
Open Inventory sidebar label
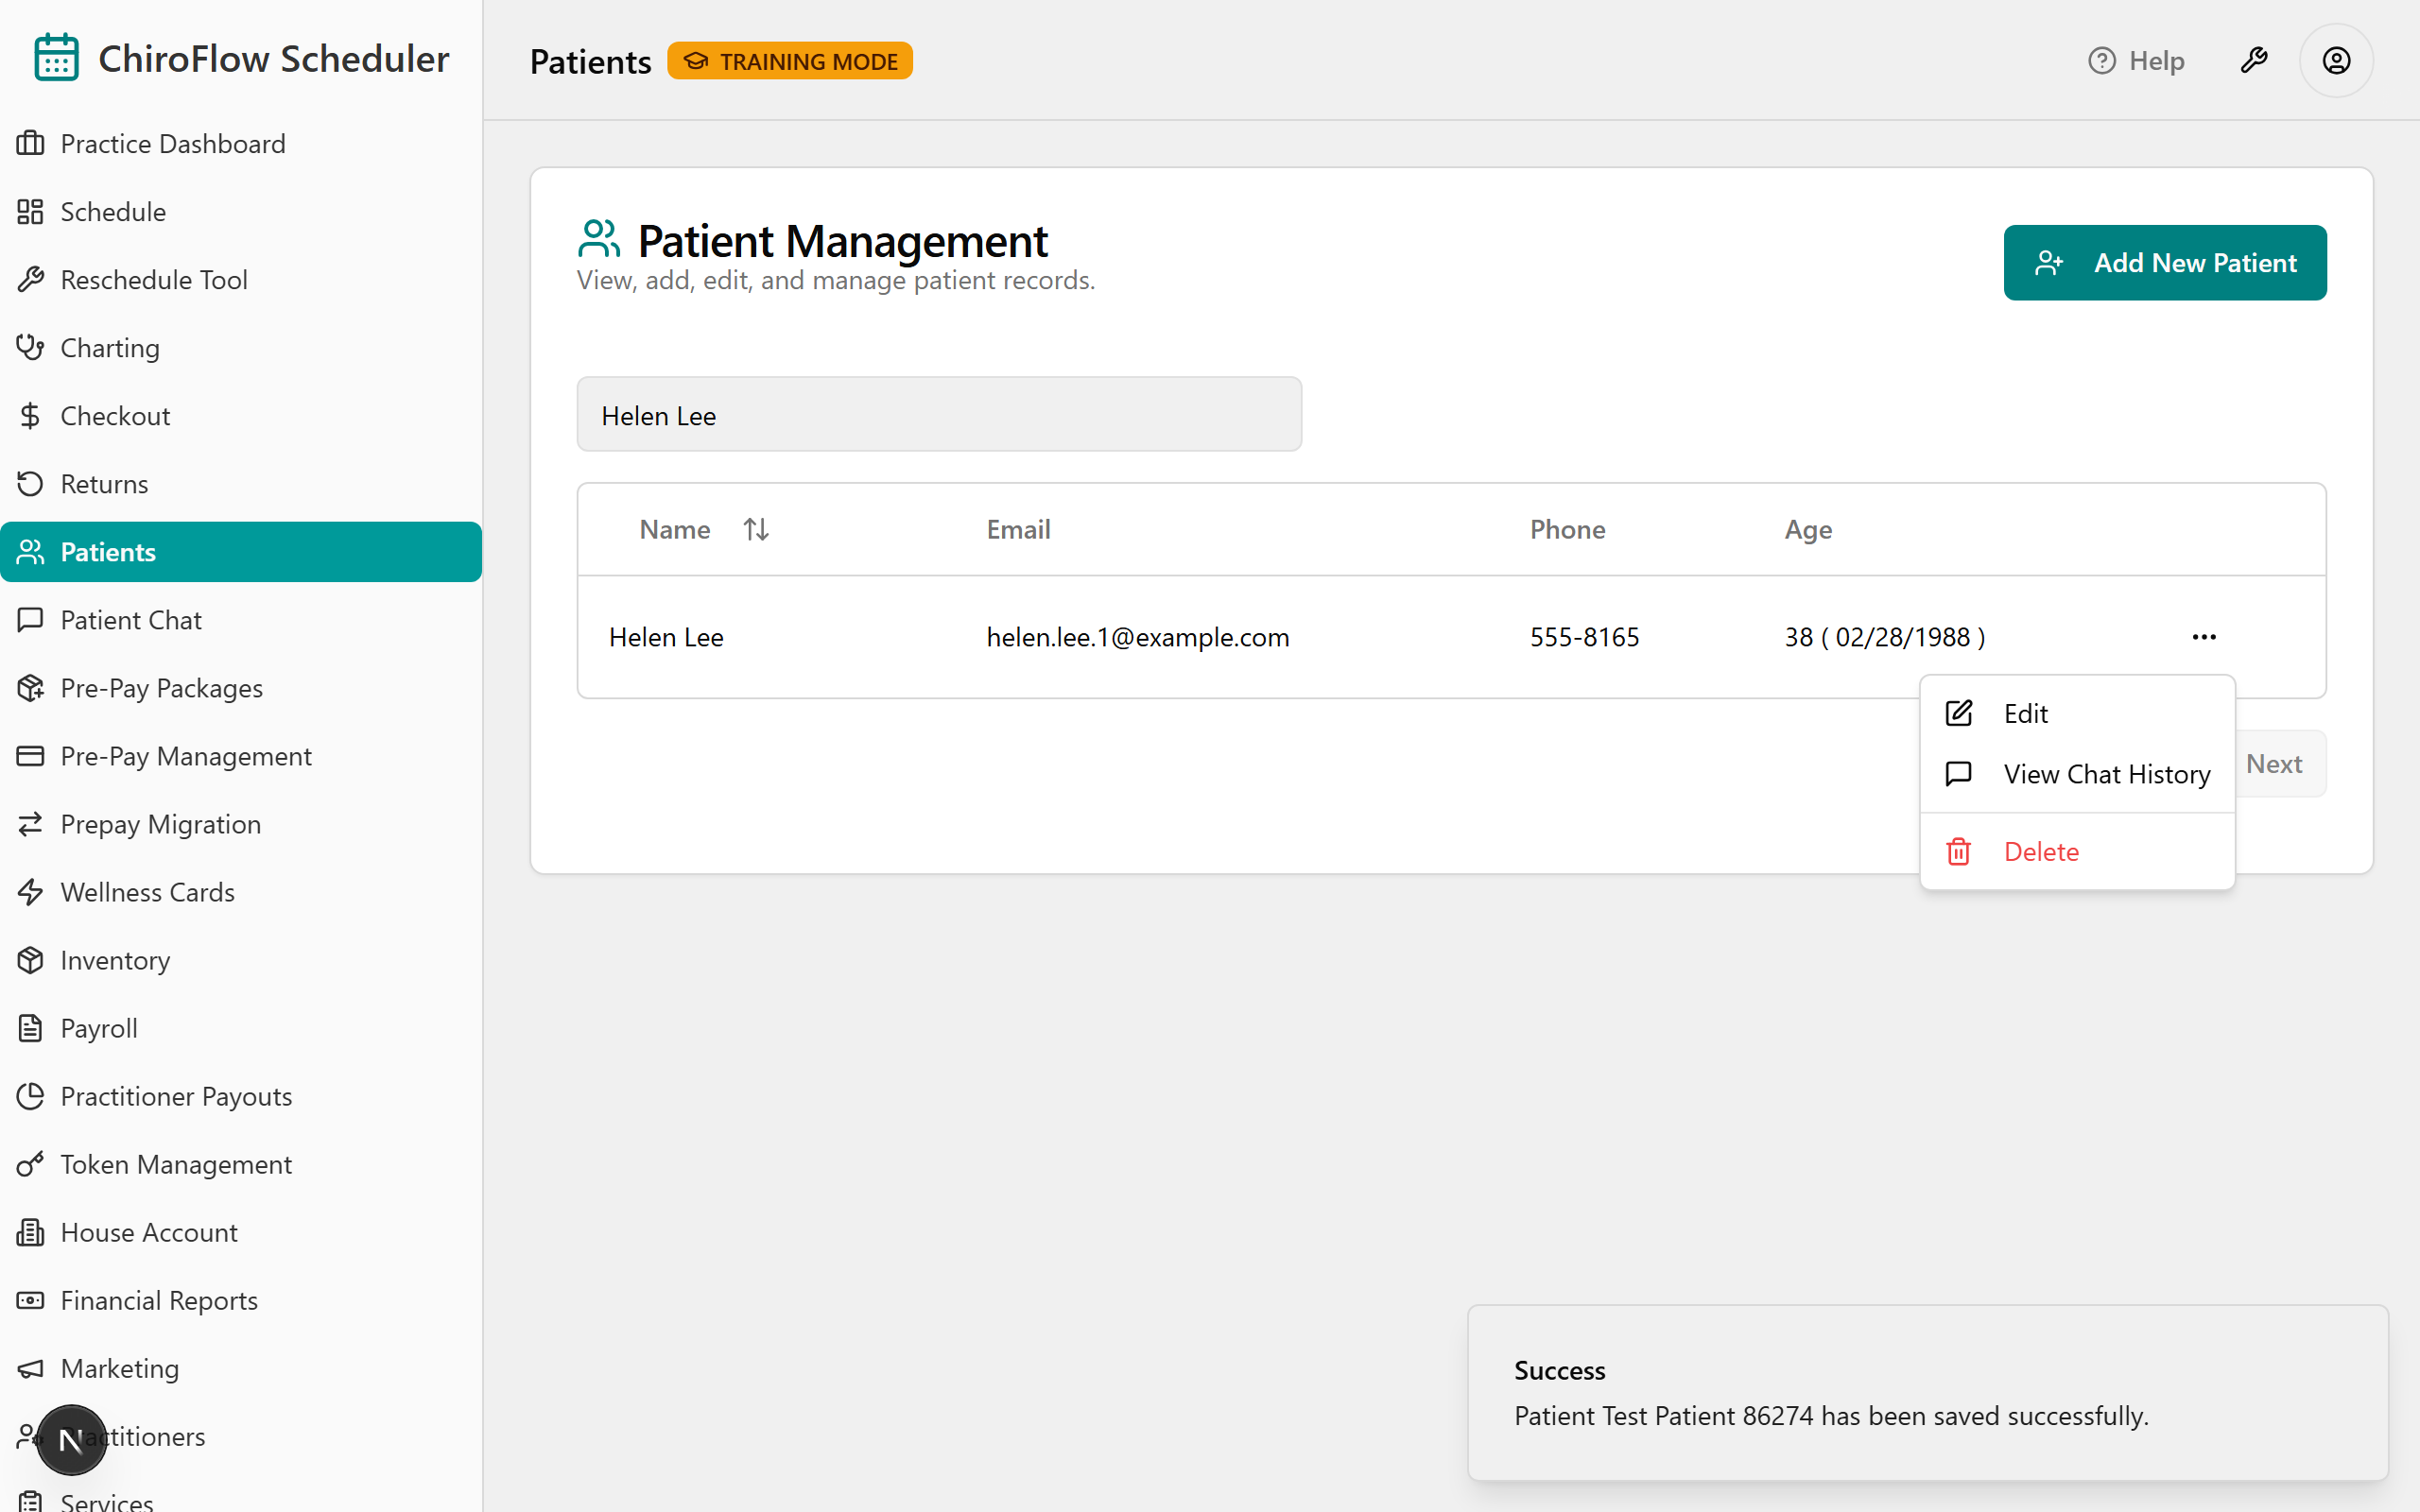click(115, 960)
